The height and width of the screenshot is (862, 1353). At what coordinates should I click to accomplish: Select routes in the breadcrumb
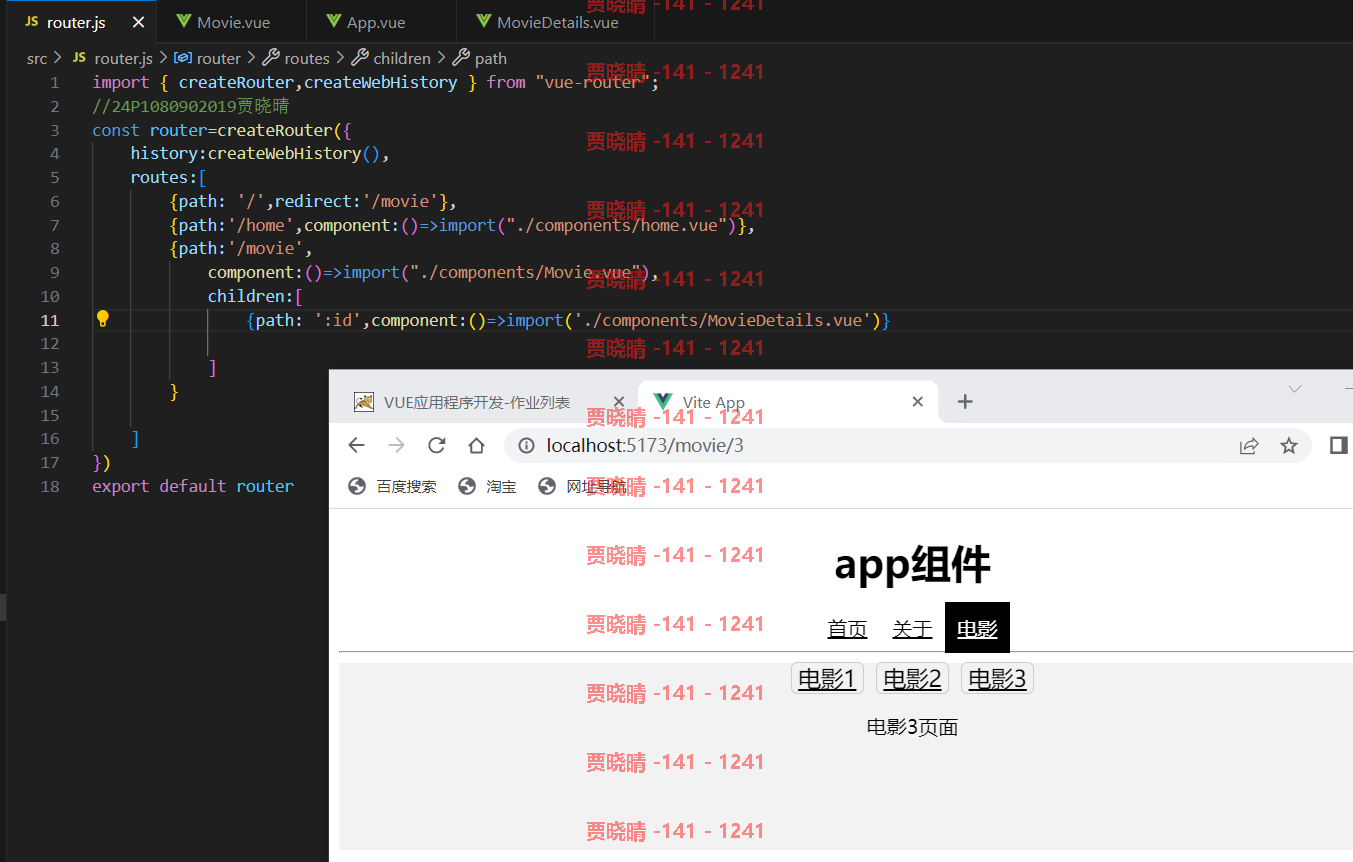tap(296, 58)
